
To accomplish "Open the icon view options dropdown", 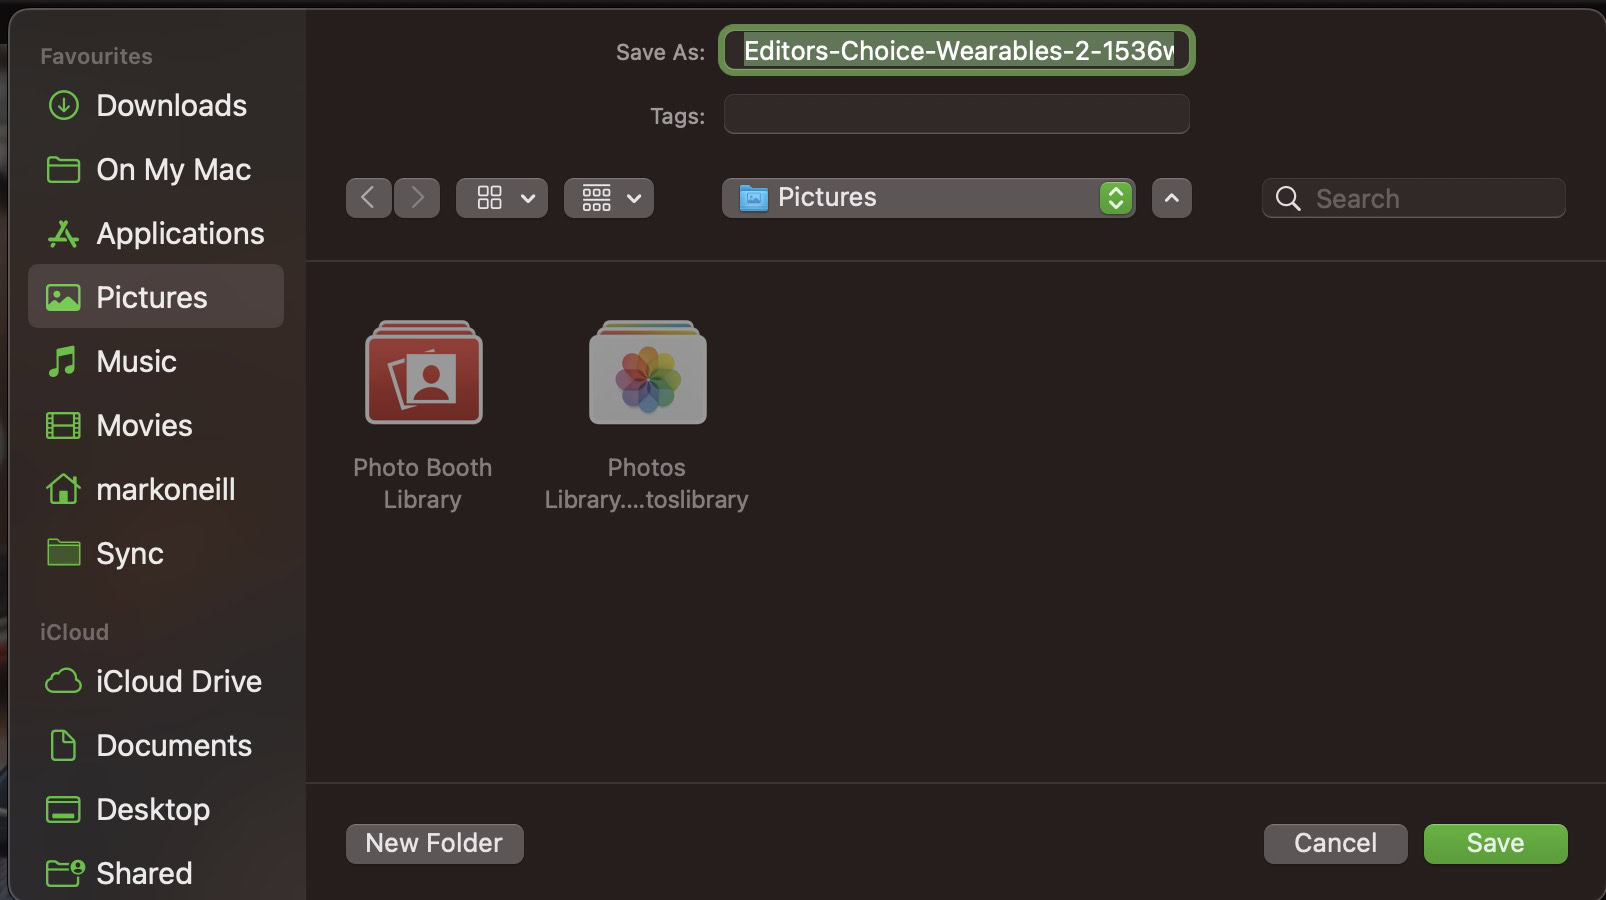I will 502,198.
